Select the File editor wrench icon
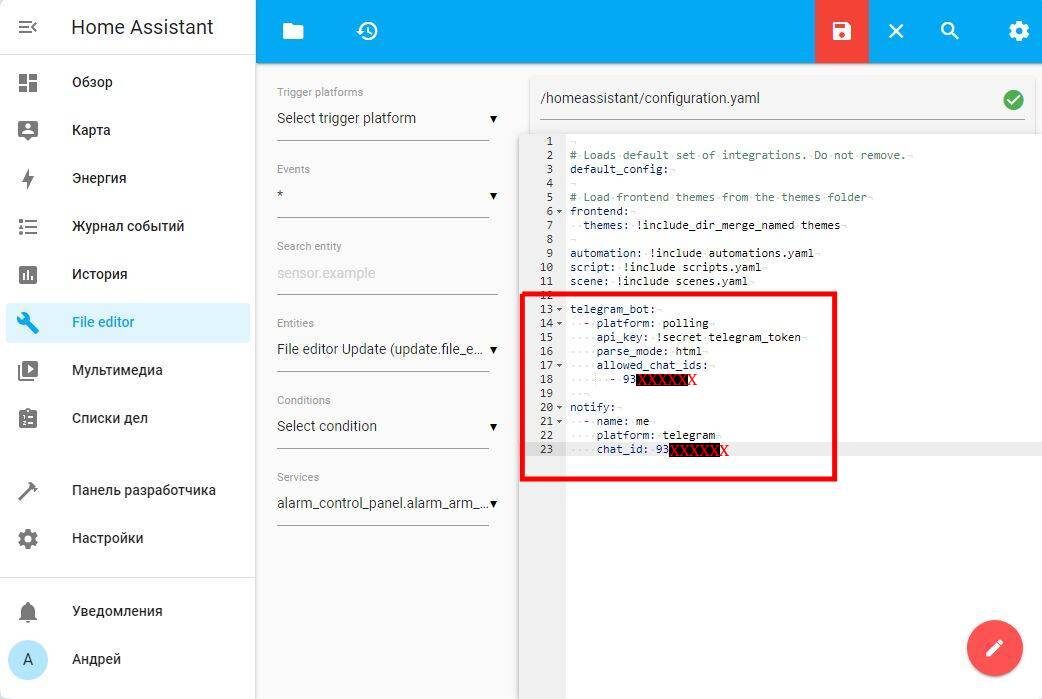This screenshot has width=1042, height=699. pos(28,322)
